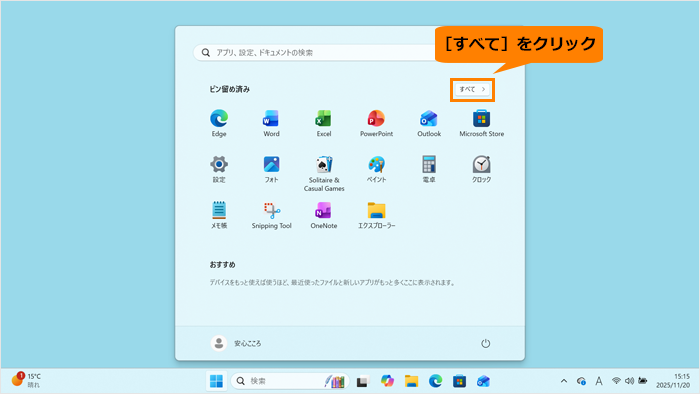
Task: Click the Windows Start button on taskbar
Action: (217, 381)
